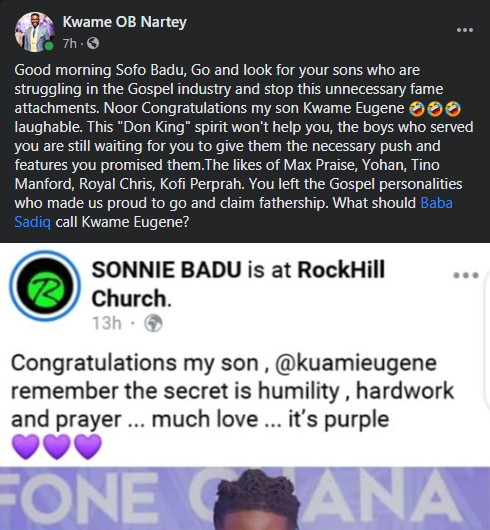Click the white shared post card header
490x530 pixels.
[245, 291]
